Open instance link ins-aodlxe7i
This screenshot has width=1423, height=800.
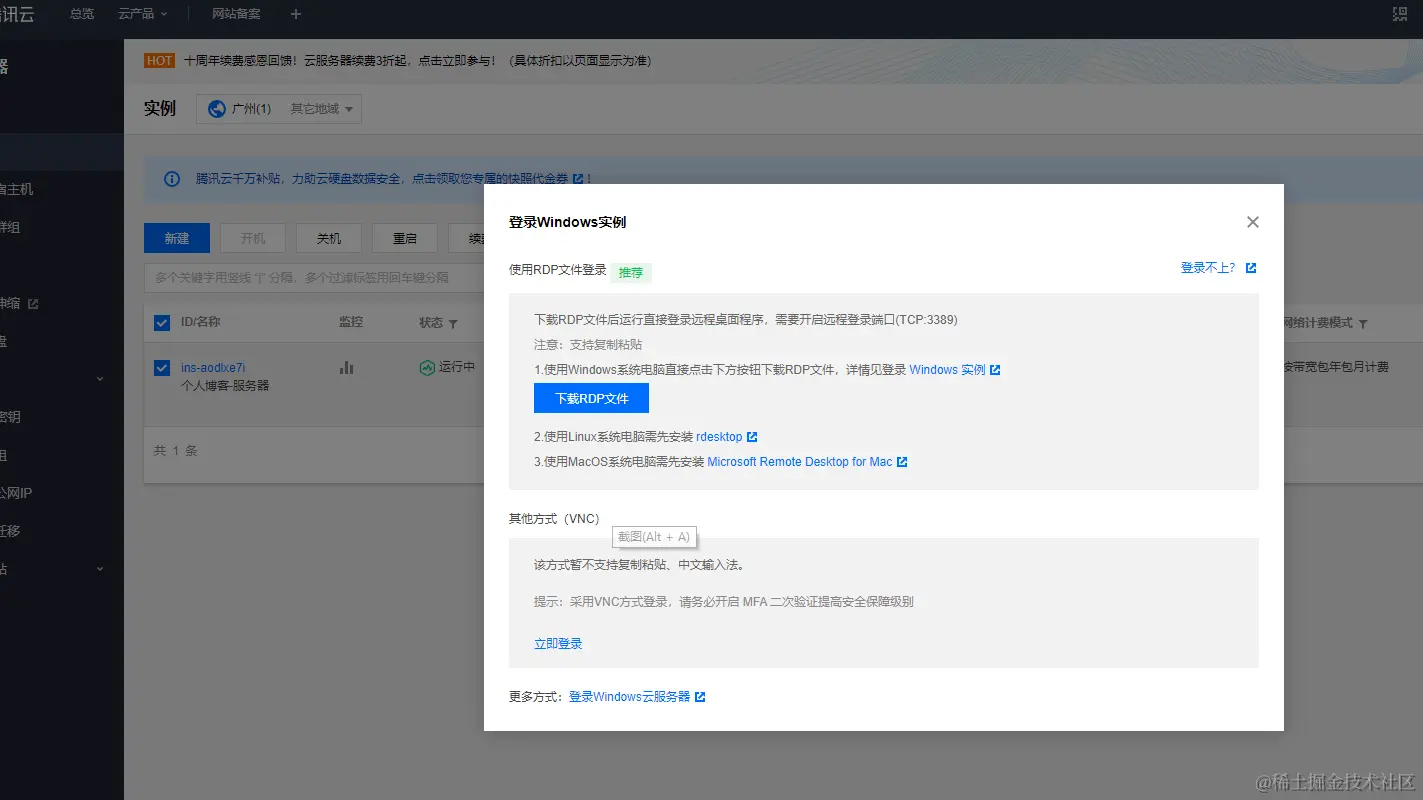point(213,367)
